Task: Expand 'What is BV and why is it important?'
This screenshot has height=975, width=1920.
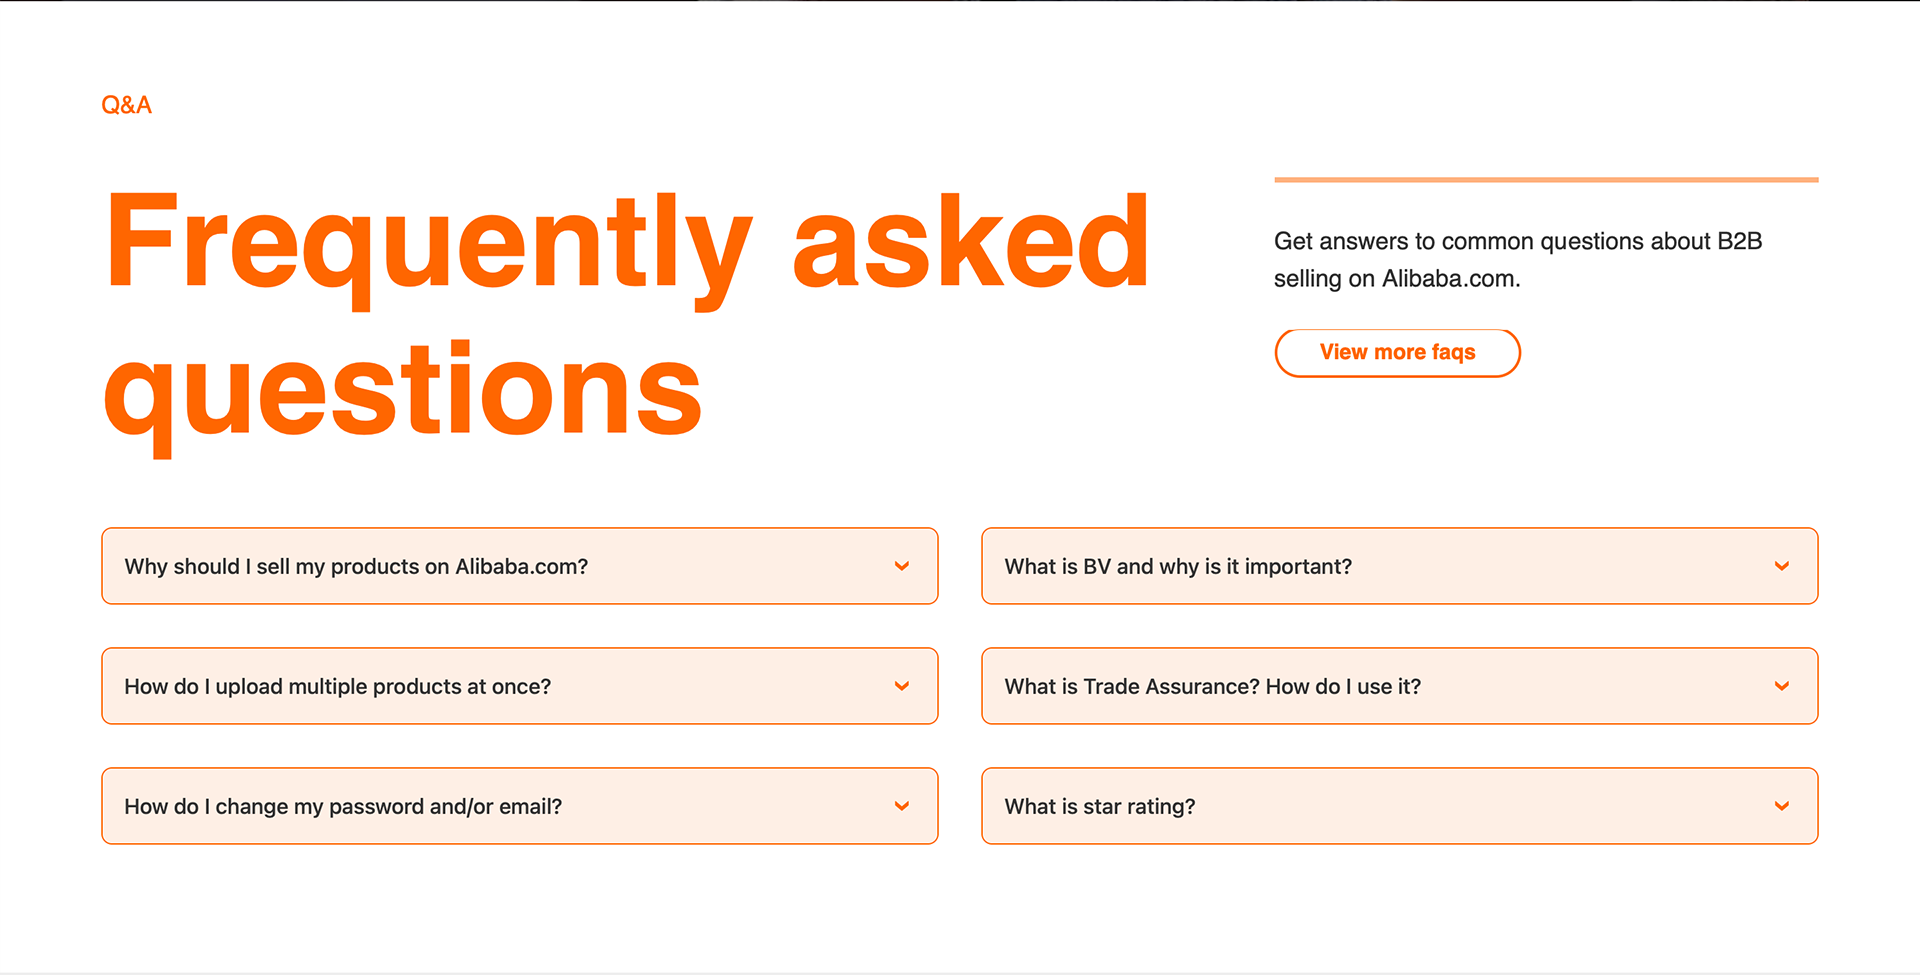Action: [x=1178, y=566]
